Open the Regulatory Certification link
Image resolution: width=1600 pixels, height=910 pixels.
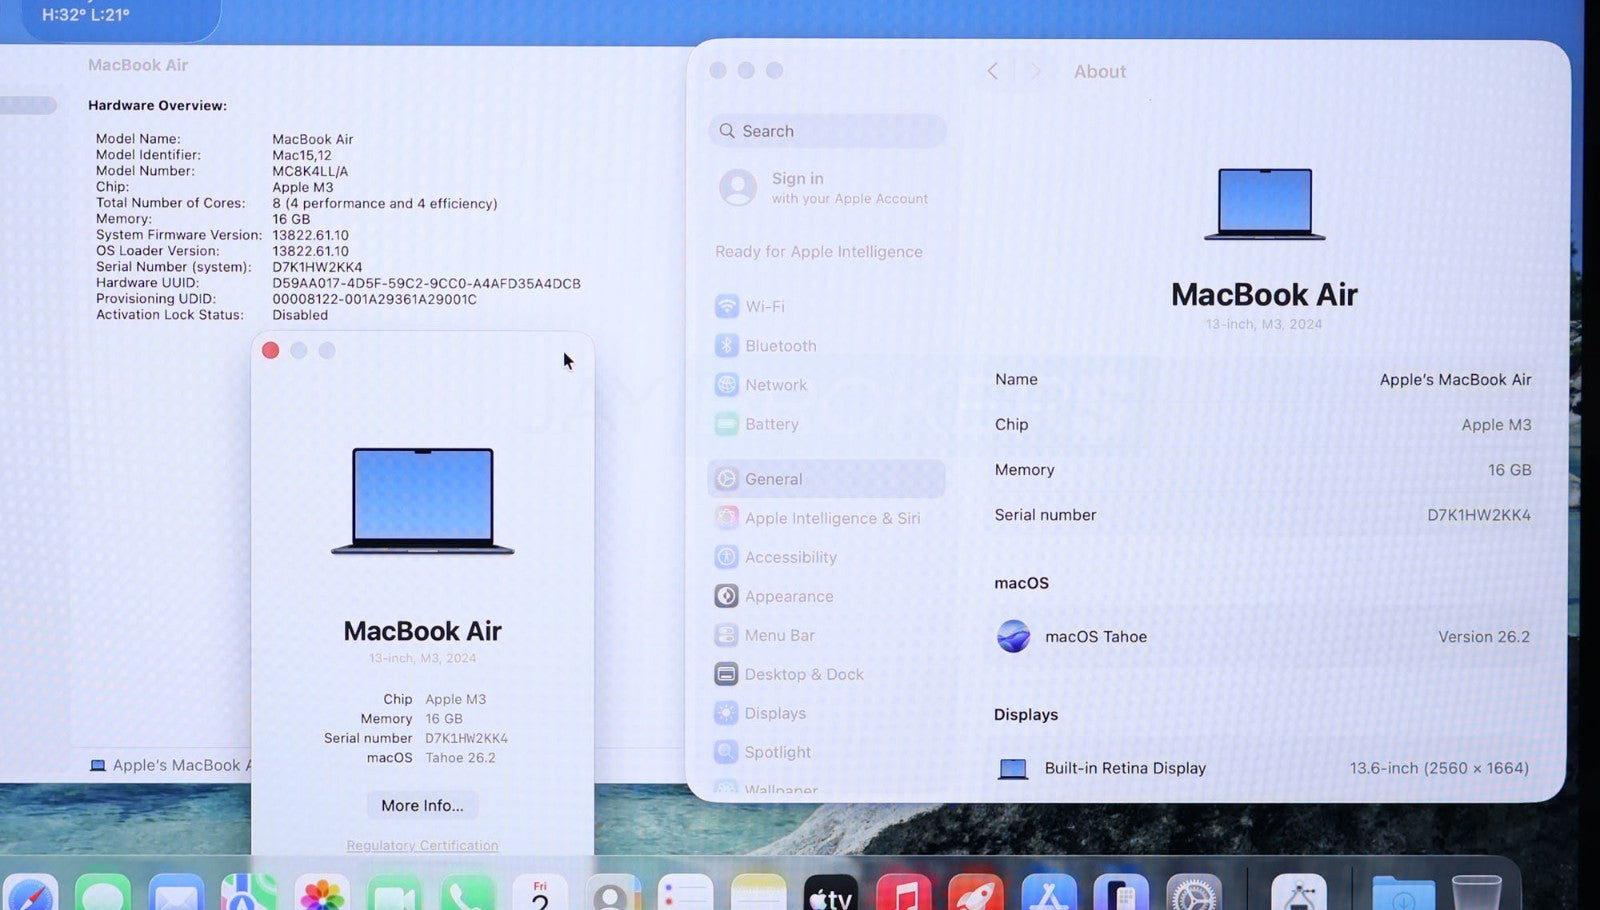point(422,845)
